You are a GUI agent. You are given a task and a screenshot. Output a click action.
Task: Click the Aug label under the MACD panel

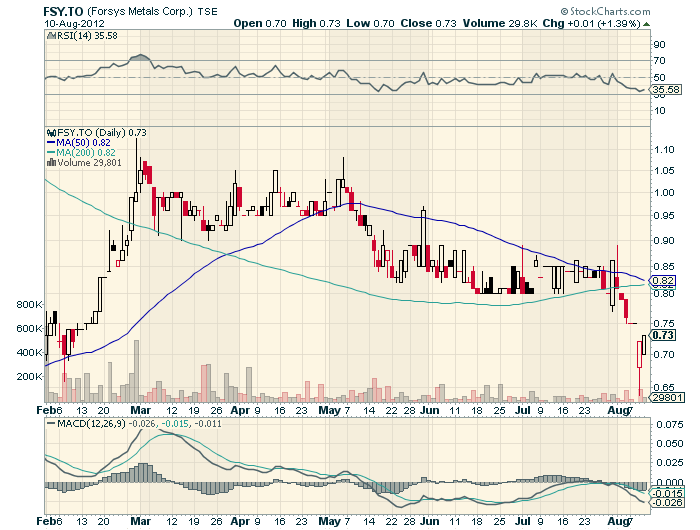[618, 522]
